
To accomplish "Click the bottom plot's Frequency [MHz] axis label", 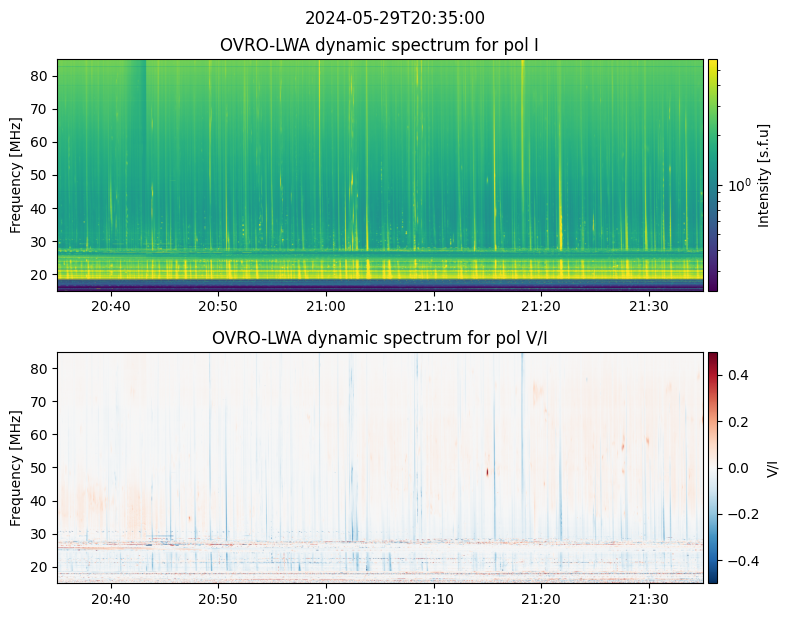I will (x=16, y=468).
